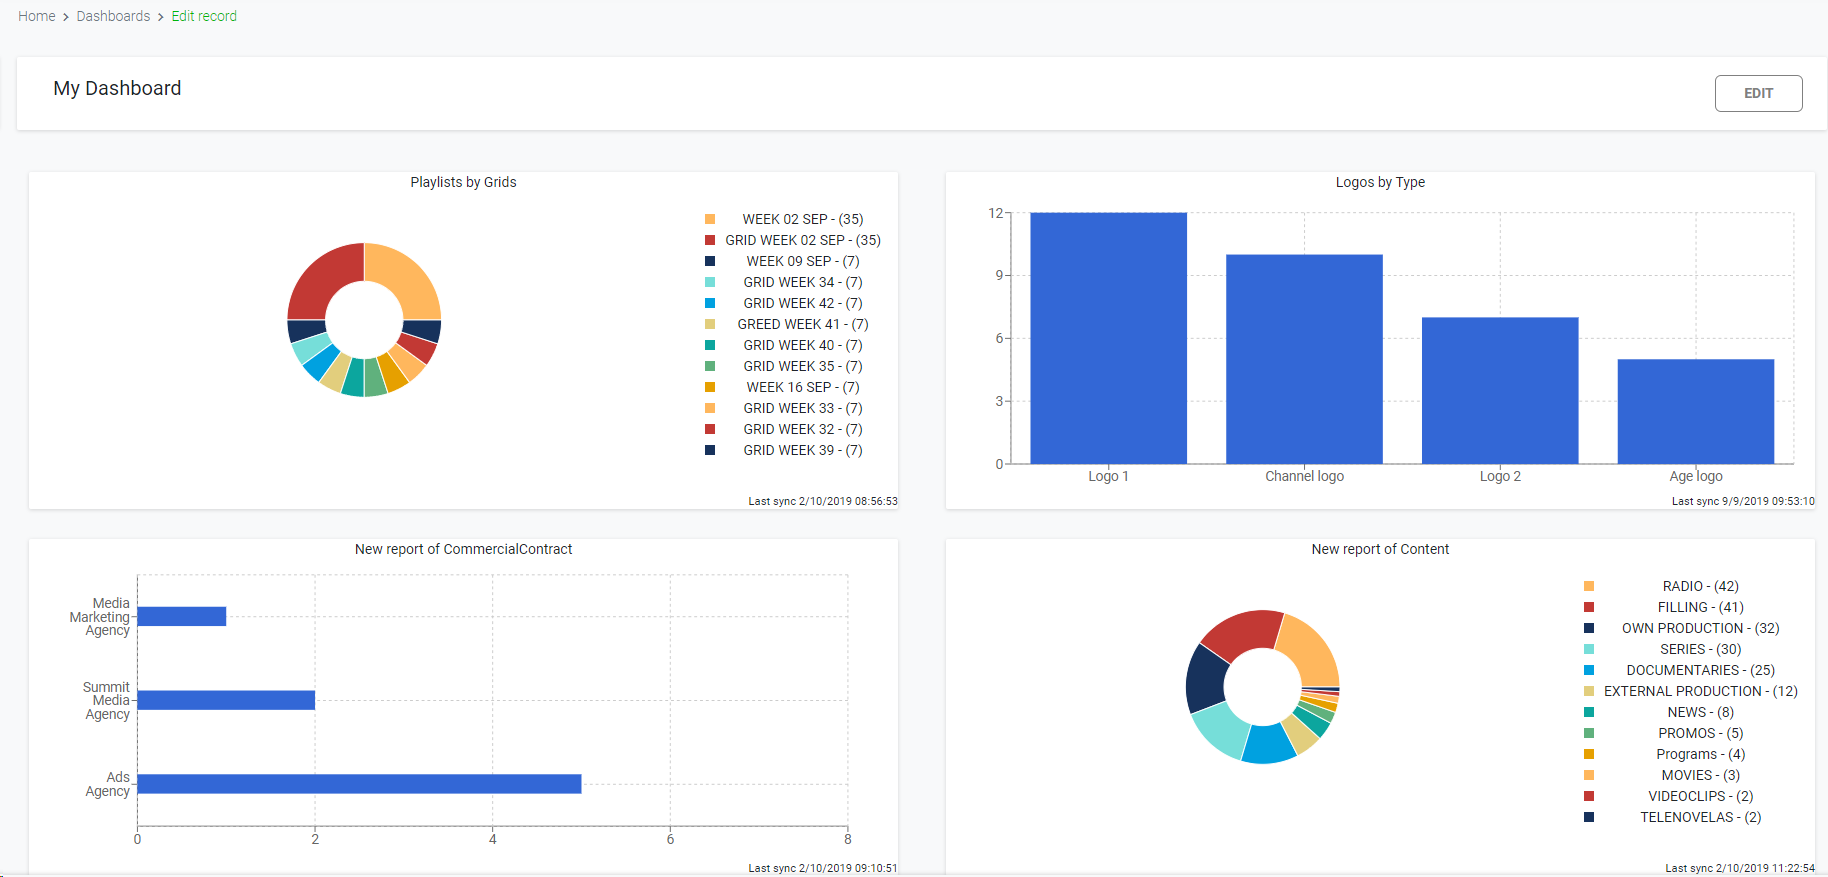Open the Dashboards breadcrumb link

(113, 16)
